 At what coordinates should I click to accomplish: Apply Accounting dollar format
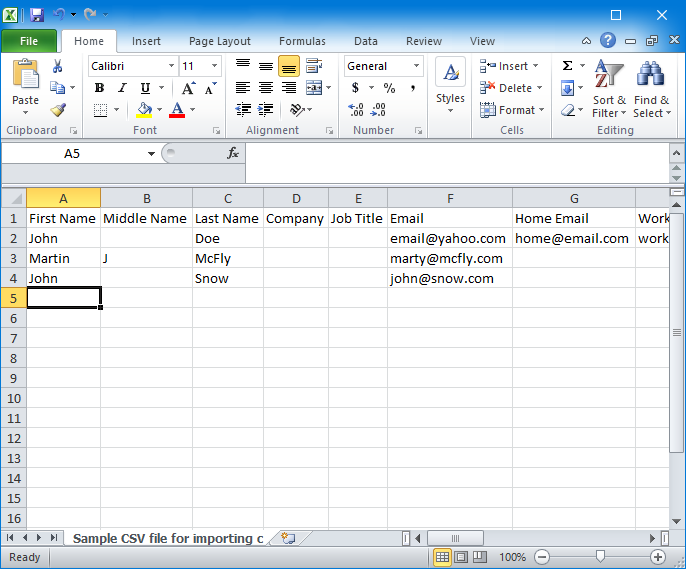click(355, 88)
